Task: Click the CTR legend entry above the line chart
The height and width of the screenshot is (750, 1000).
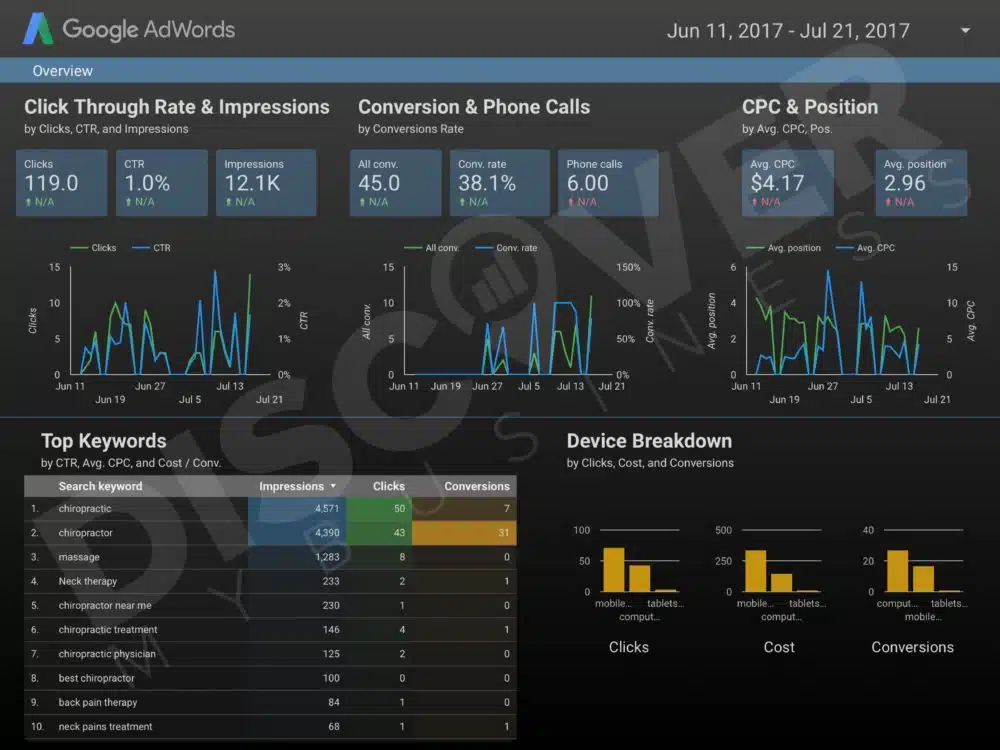Action: (x=151, y=247)
